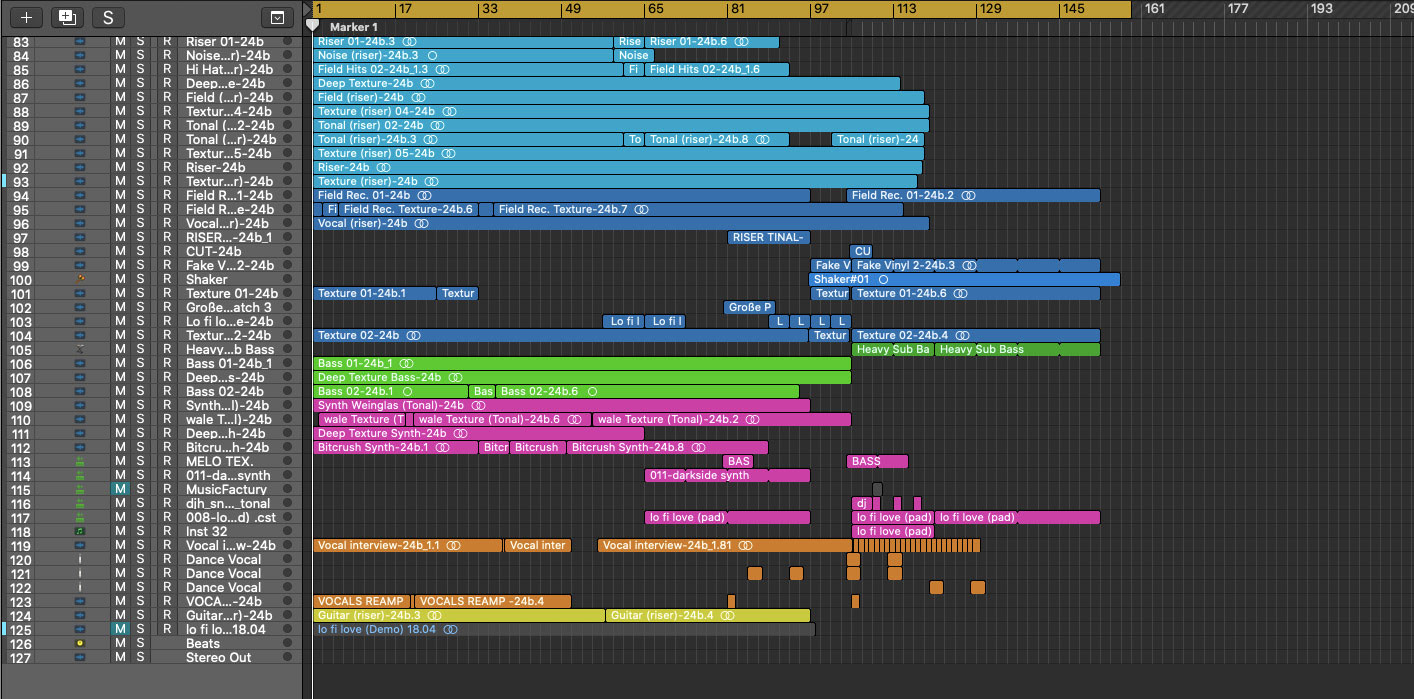Select the Shaker#01 region
Screen dimensions: 1414x699
click(x=964, y=280)
